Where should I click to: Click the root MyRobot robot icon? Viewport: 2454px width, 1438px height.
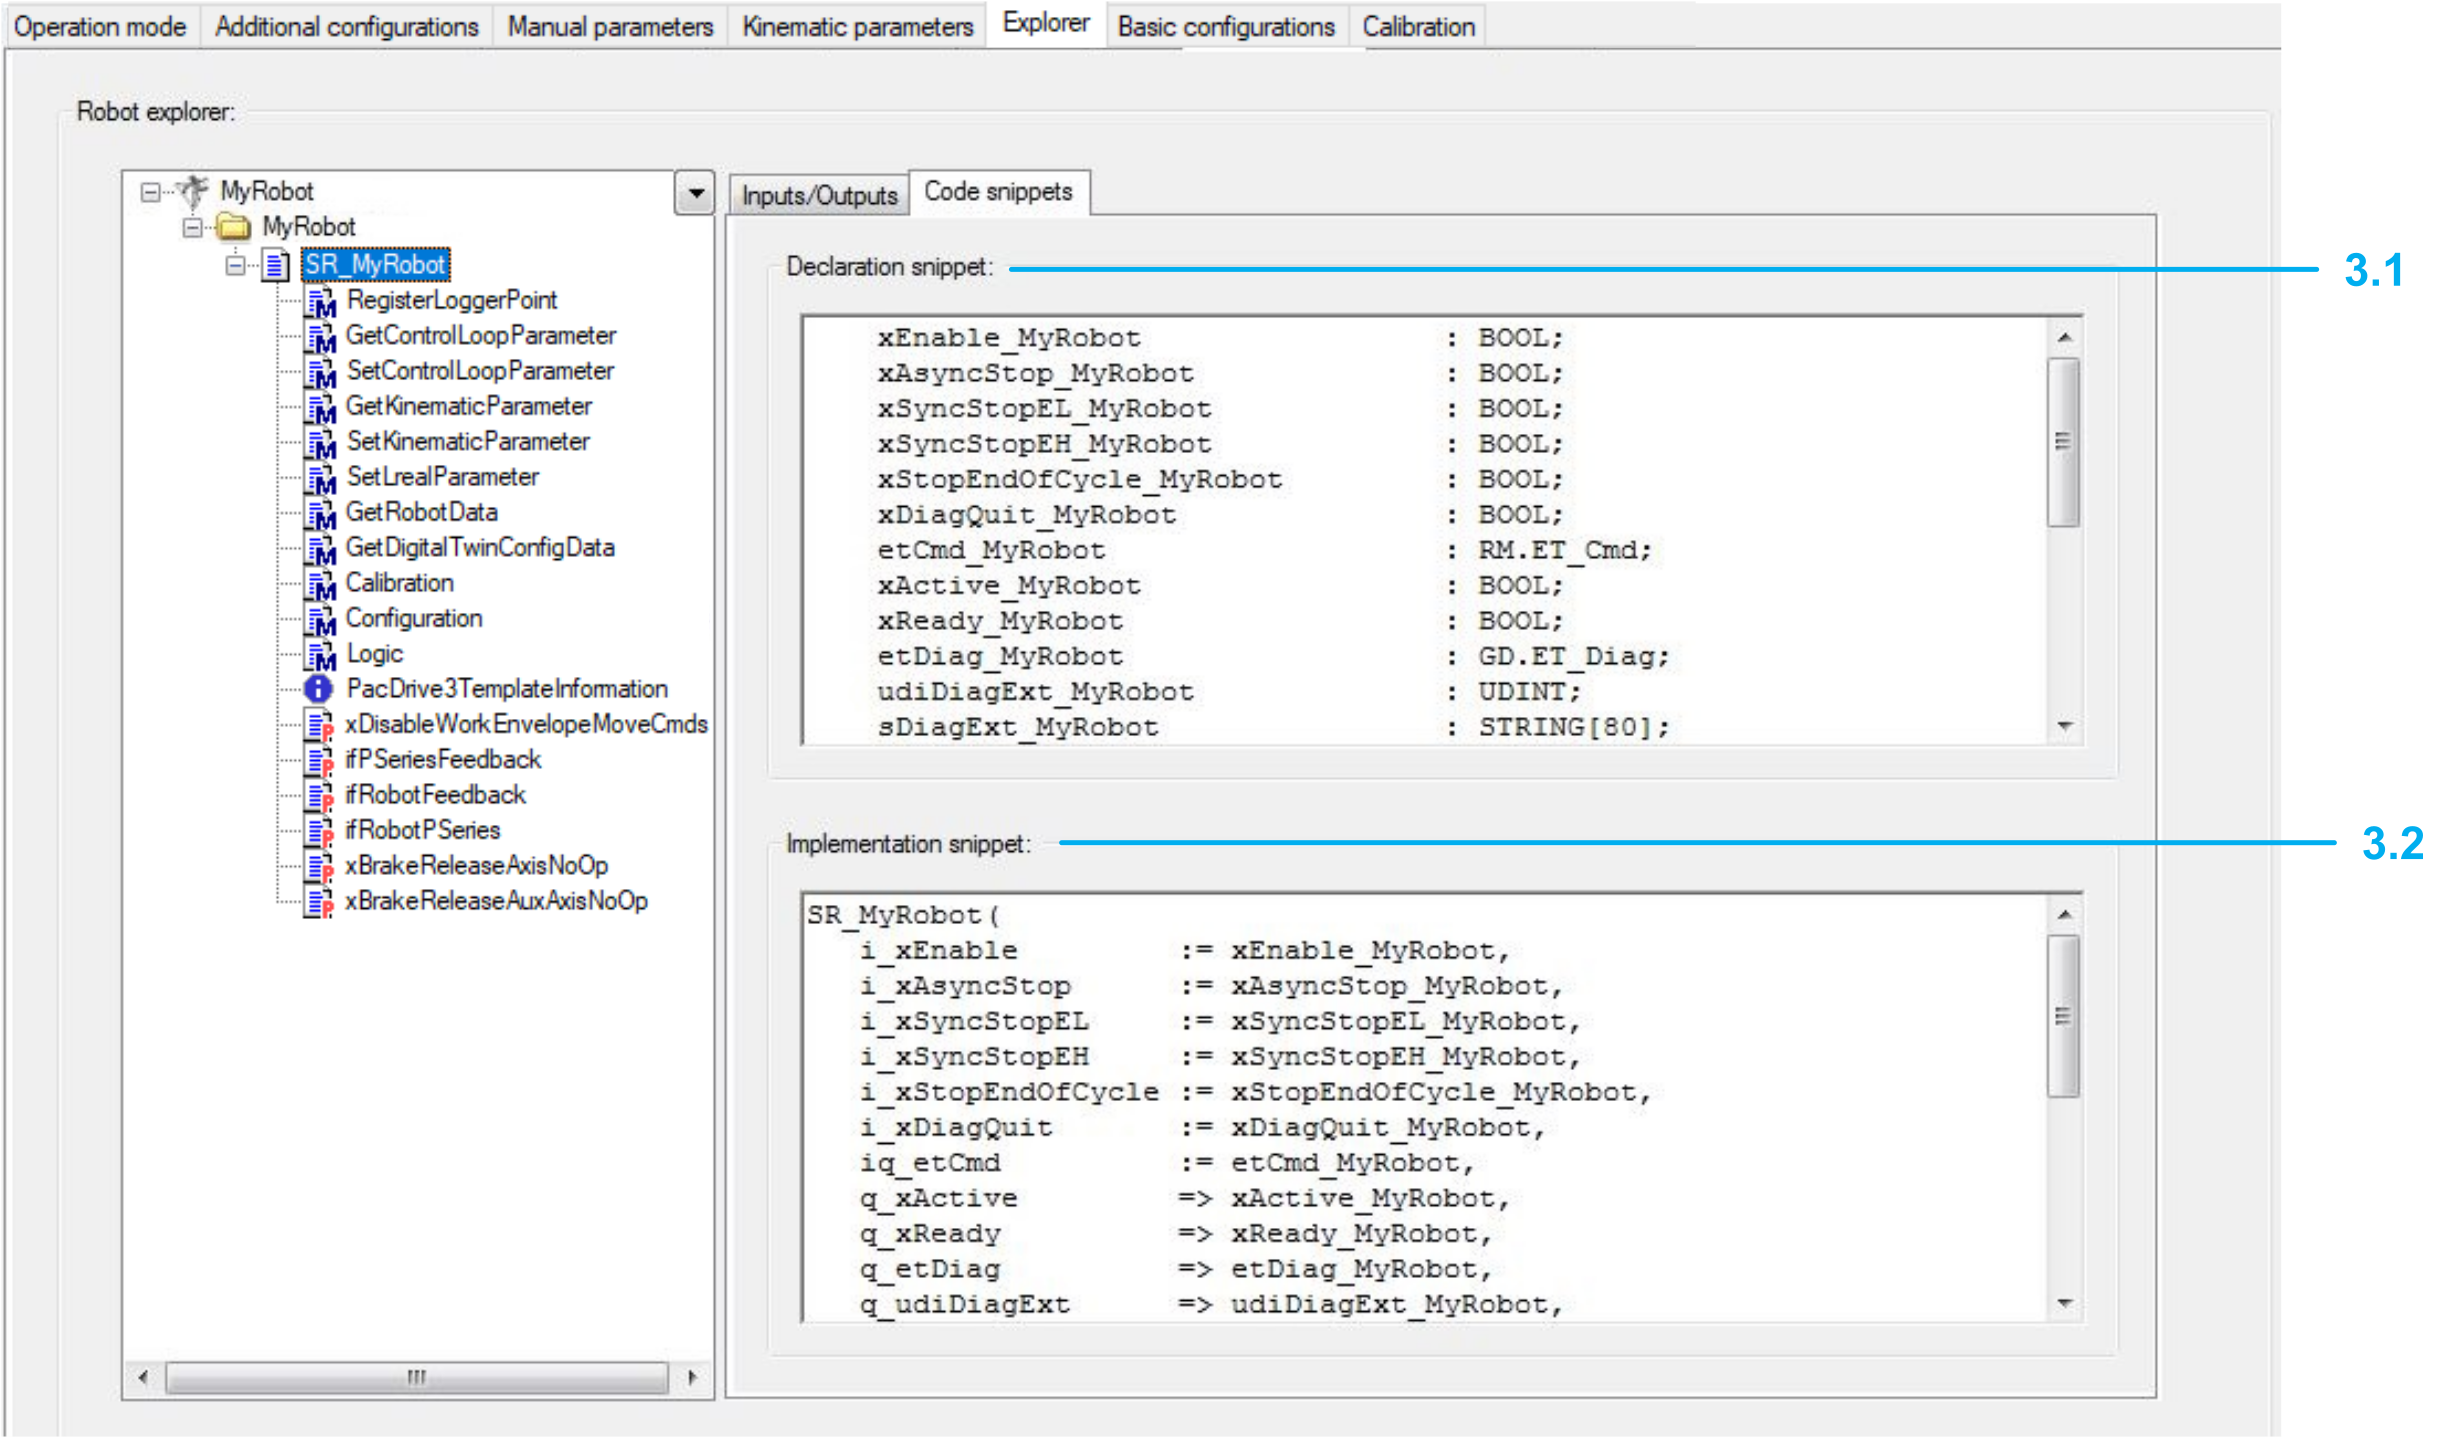click(x=191, y=190)
